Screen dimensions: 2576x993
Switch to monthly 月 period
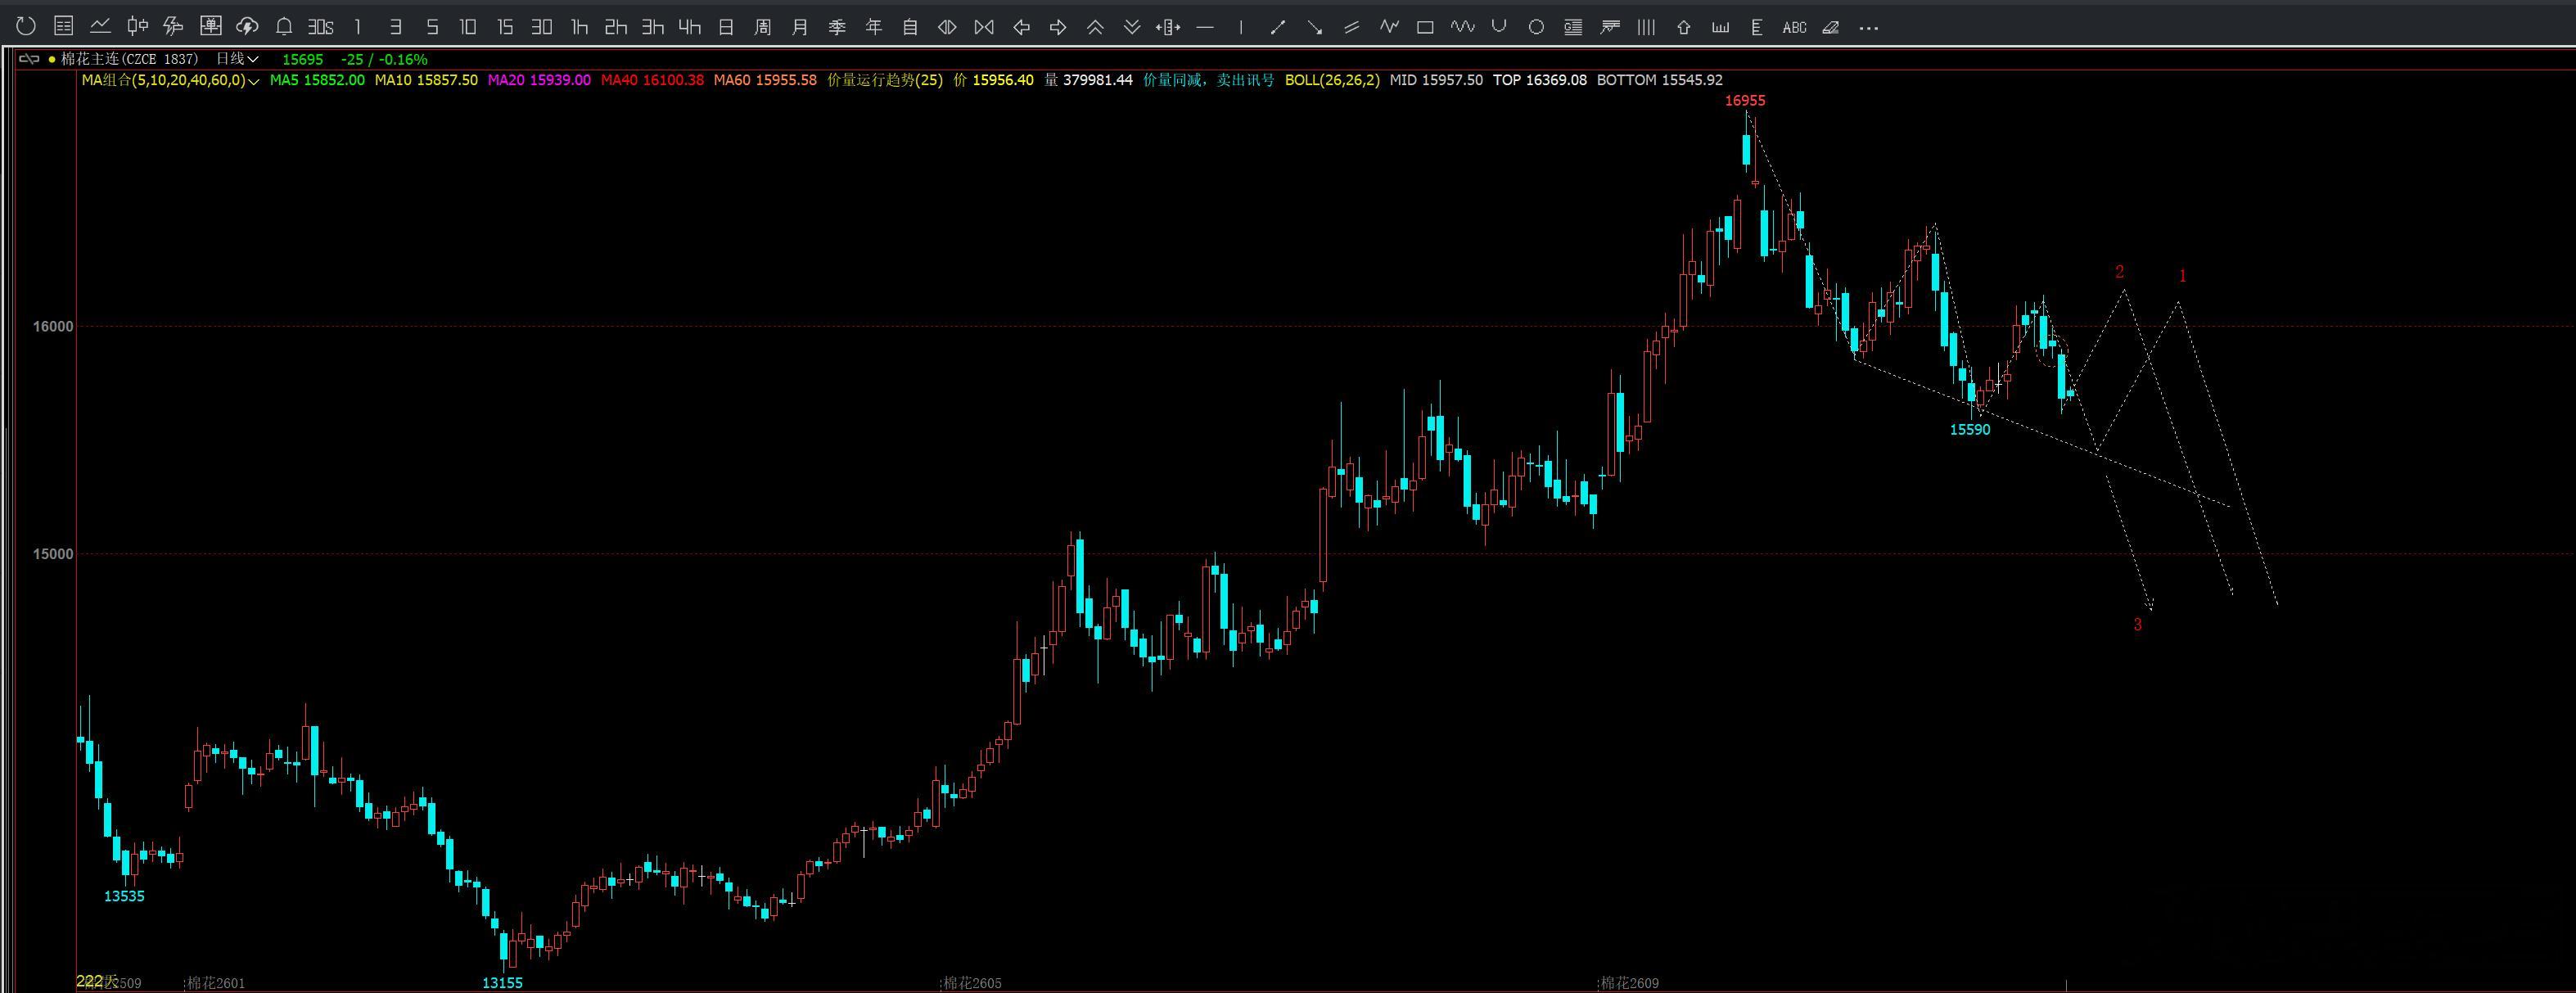click(x=800, y=28)
